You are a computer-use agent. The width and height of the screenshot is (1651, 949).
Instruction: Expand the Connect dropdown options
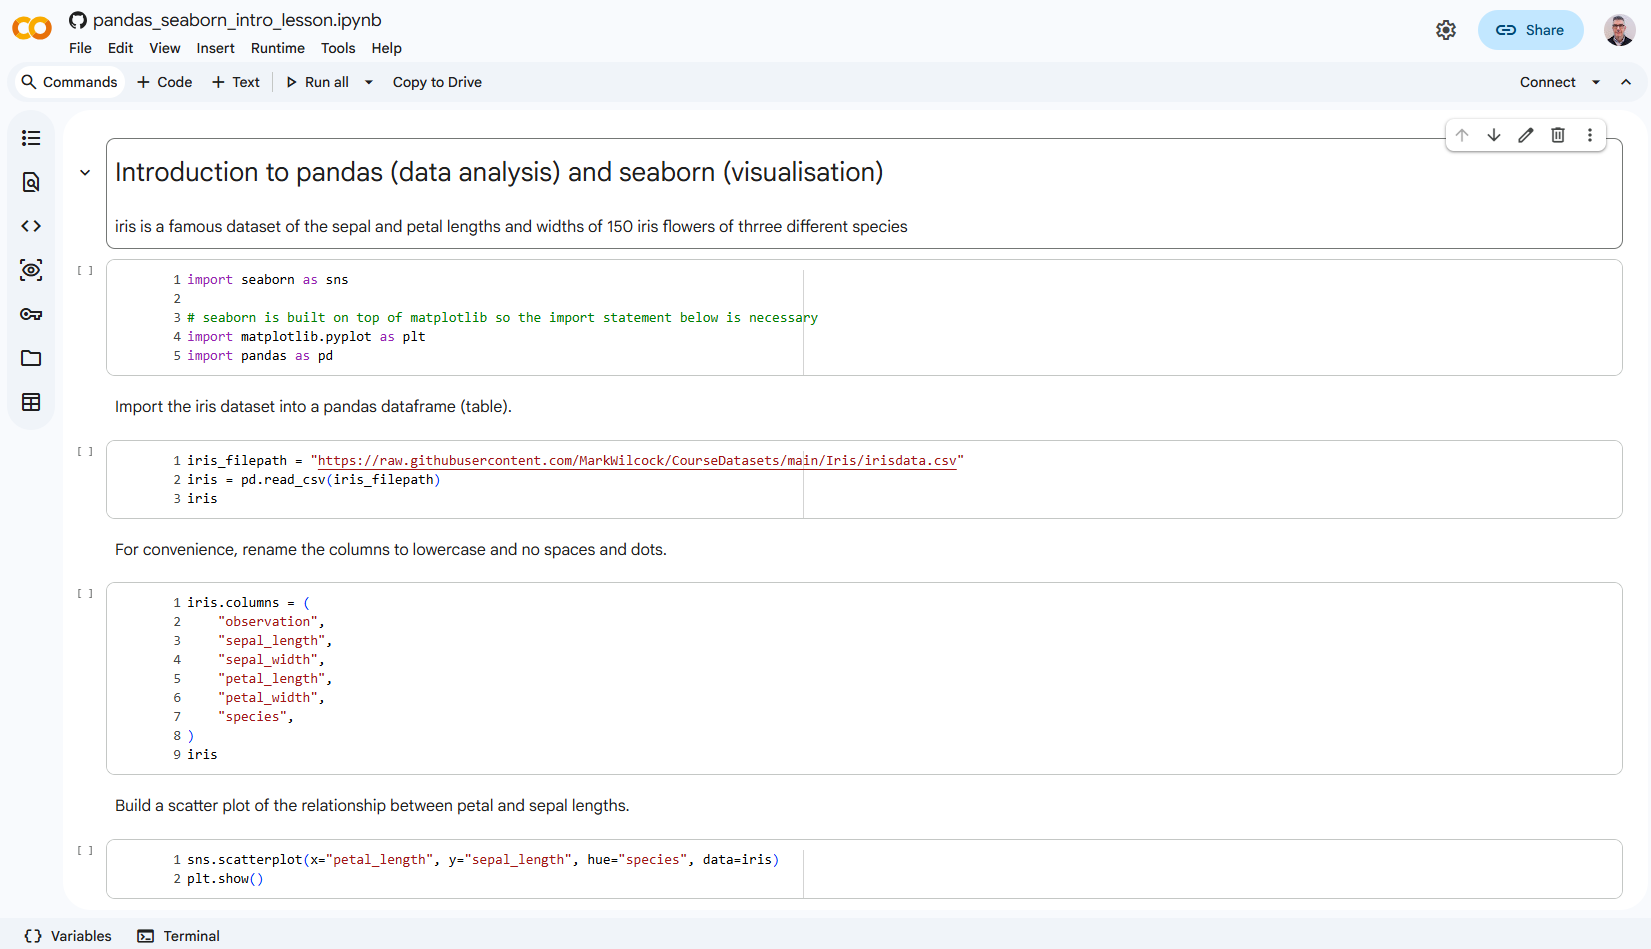pyautogui.click(x=1594, y=82)
